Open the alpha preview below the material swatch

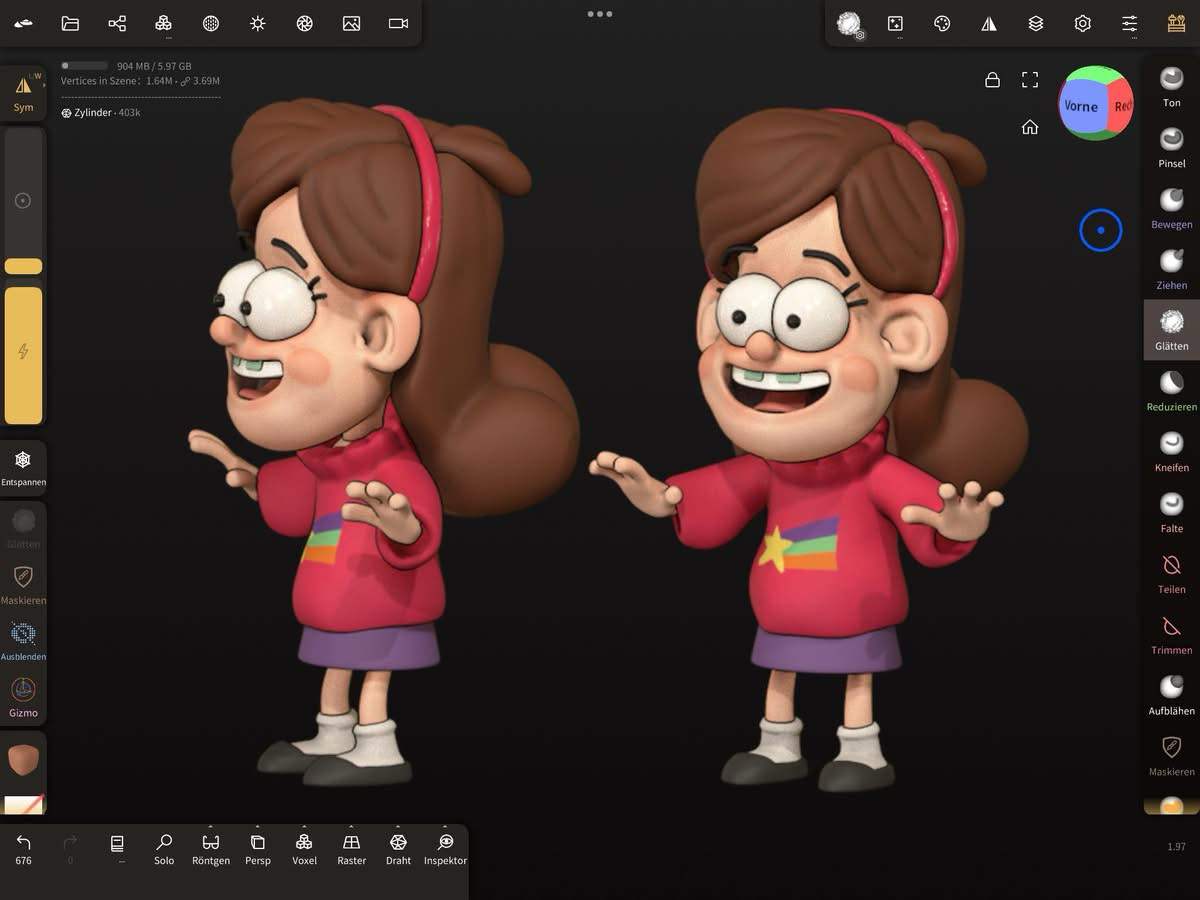coord(23,805)
